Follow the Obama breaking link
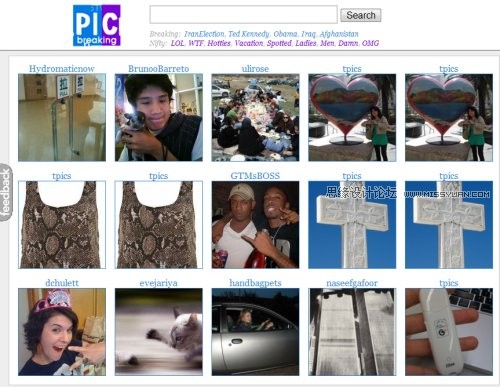Screen dimensions: 500x387 click(x=285, y=34)
